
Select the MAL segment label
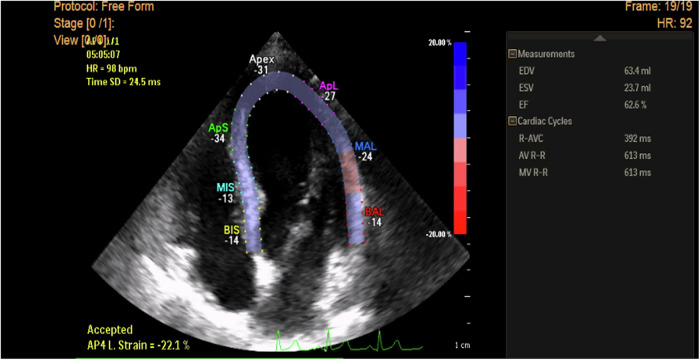click(366, 147)
